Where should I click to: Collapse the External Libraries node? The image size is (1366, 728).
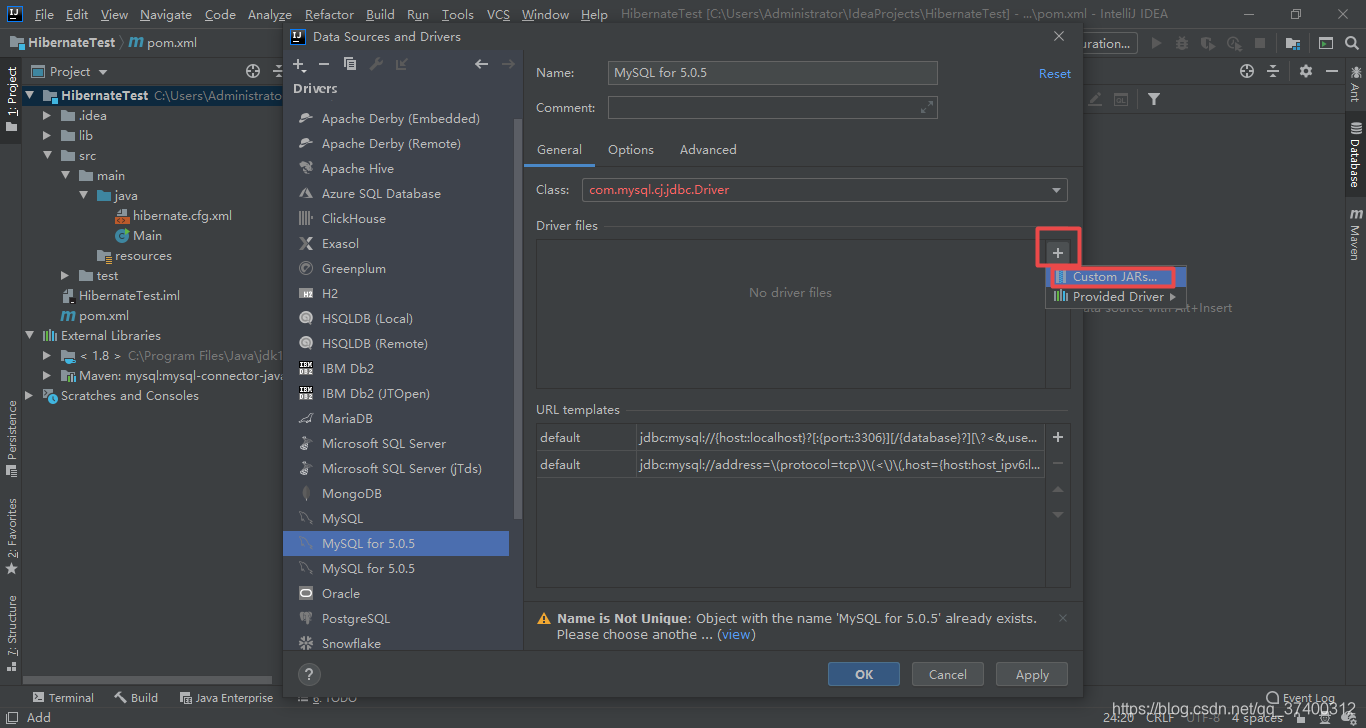tap(31, 335)
